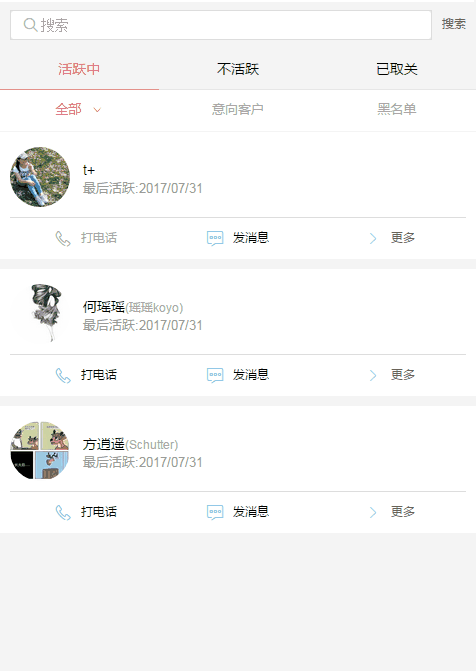476x671 pixels.
Task: Filter by 意向客户
Action: pyautogui.click(x=238, y=110)
